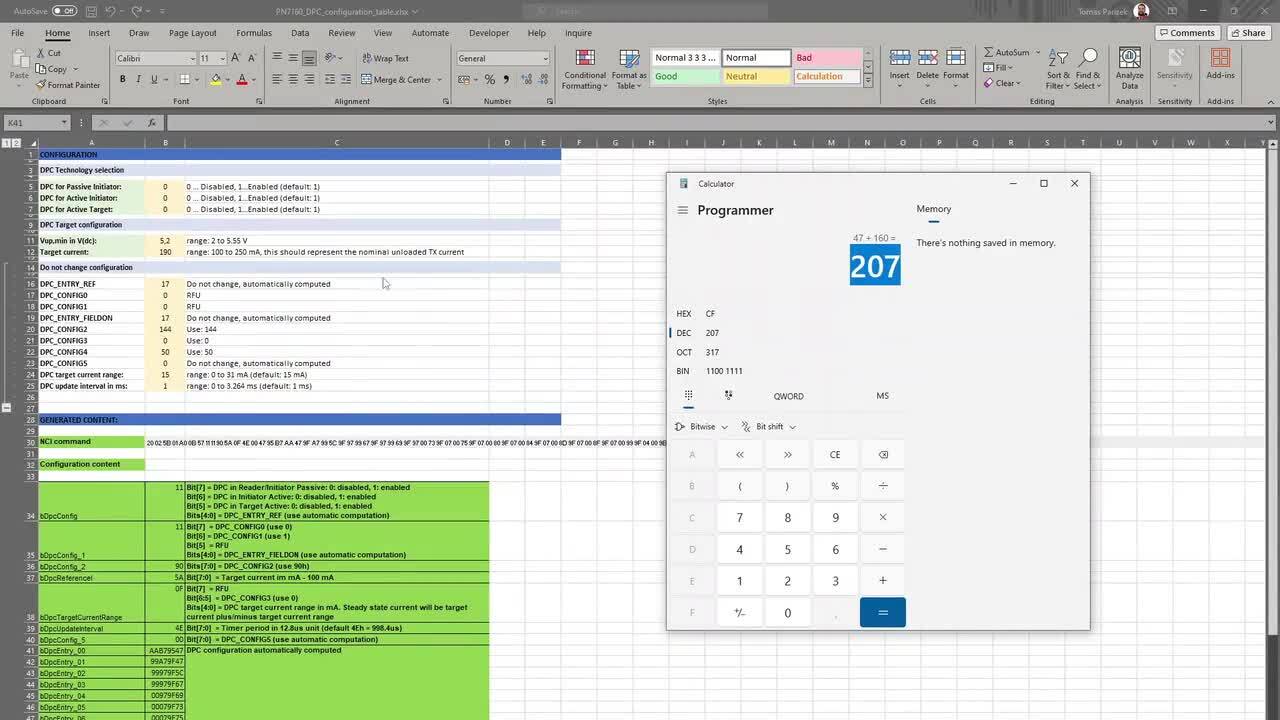Toggle Wrap Text for selected cells
This screenshot has width=1280, height=720.
pos(385,58)
